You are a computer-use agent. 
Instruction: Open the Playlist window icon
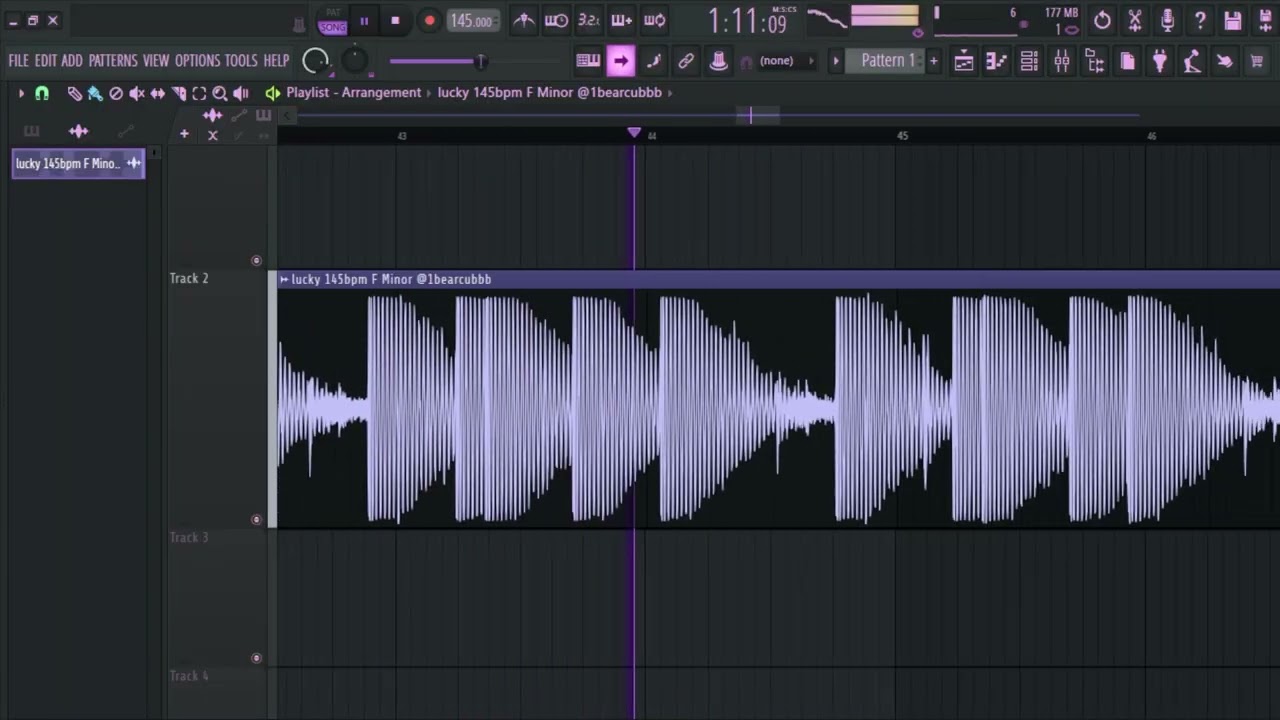click(x=964, y=61)
